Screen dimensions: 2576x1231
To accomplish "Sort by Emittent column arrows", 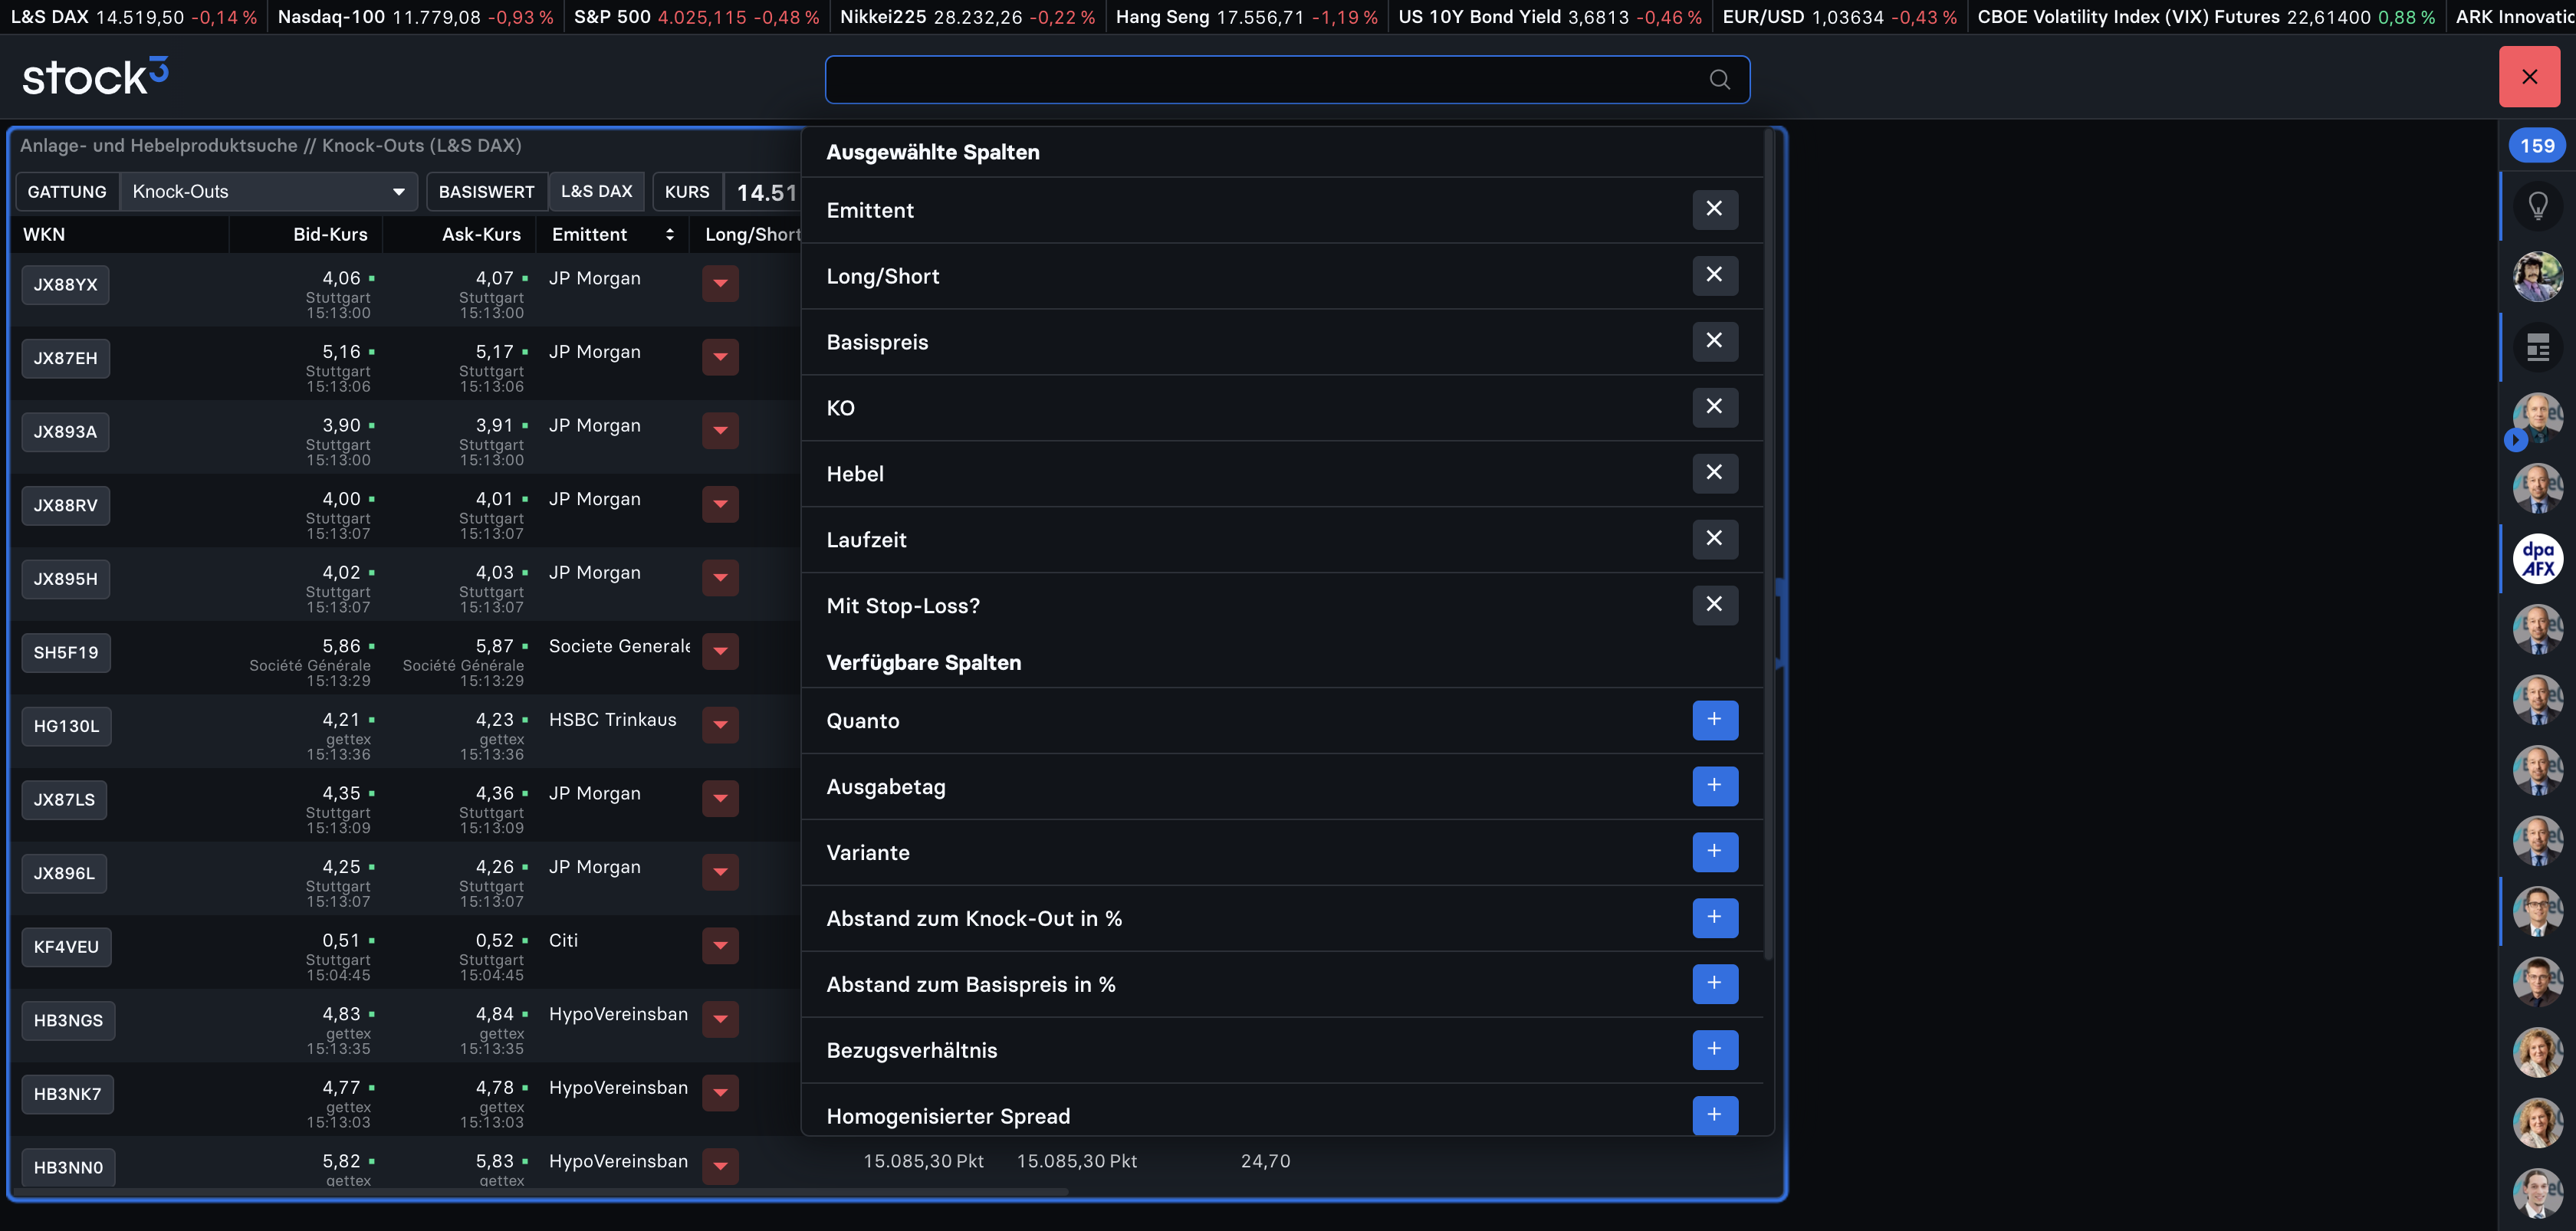I will 669,235.
